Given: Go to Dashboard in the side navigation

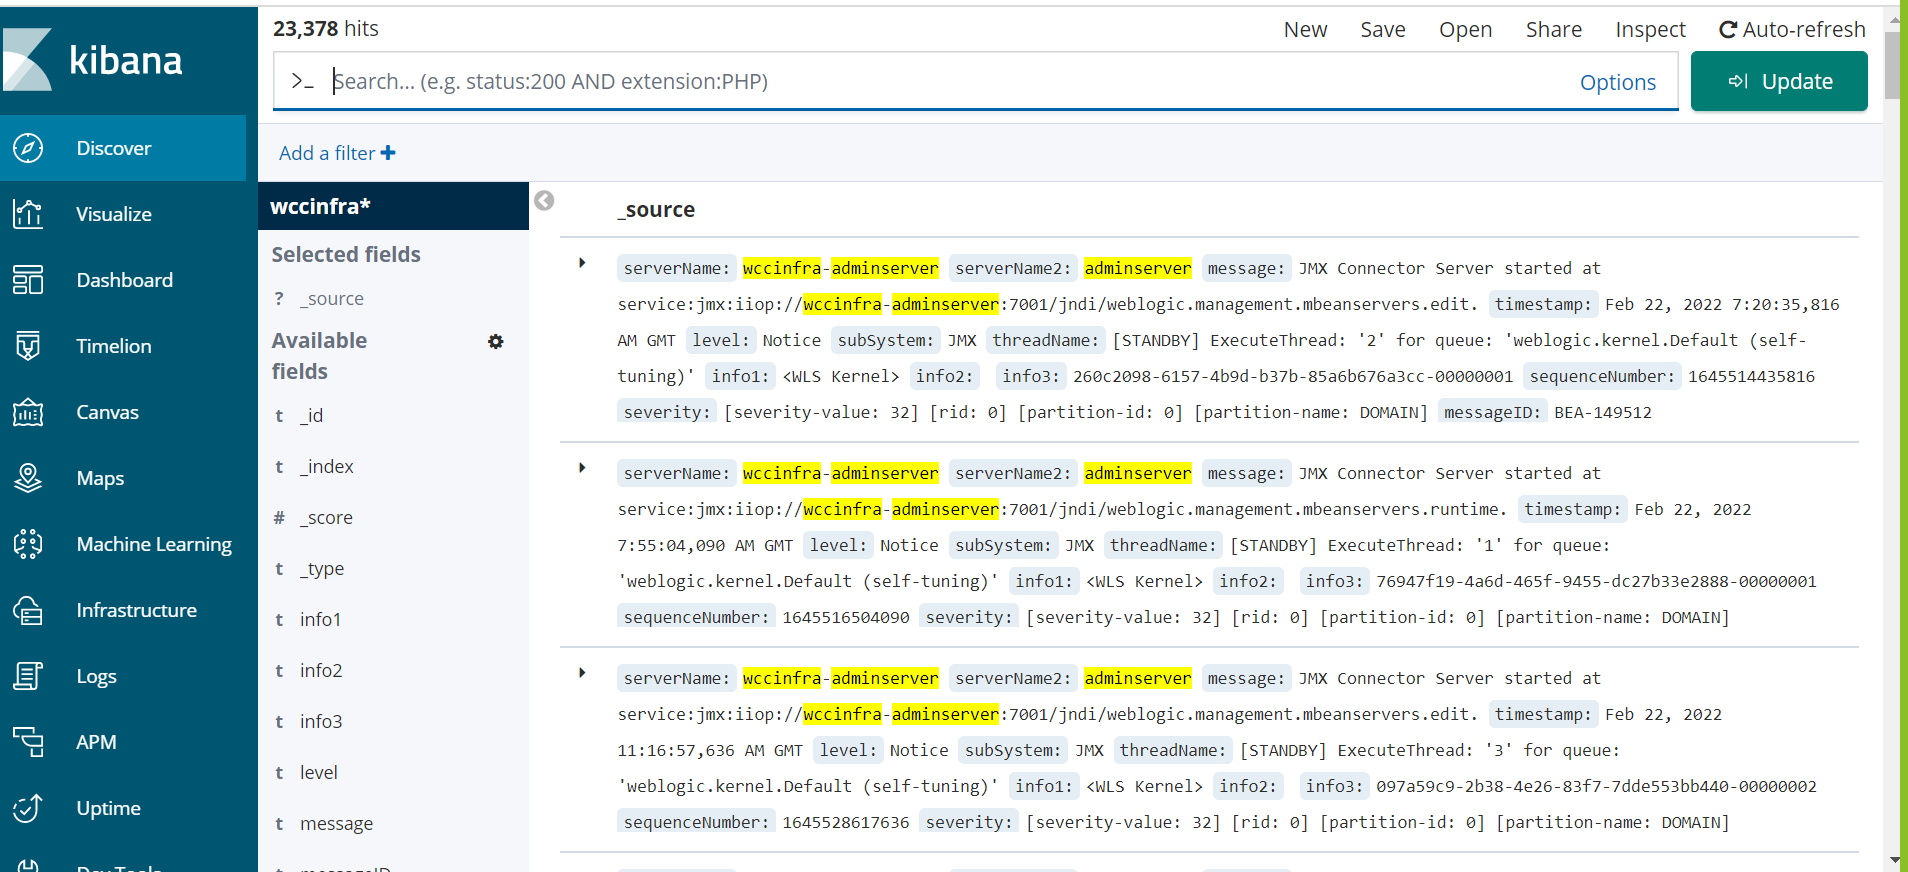Looking at the screenshot, I should [124, 280].
